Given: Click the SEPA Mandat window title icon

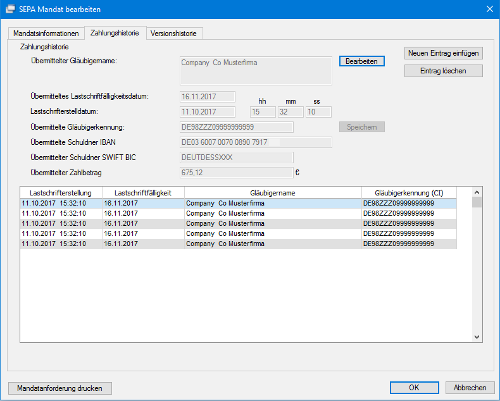Looking at the screenshot, I should (10, 9).
